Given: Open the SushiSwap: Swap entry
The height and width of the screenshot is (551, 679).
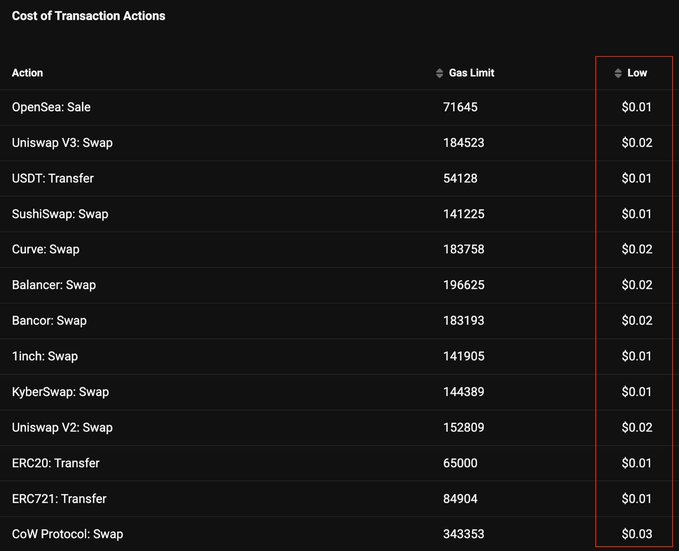Looking at the screenshot, I should pyautogui.click(x=60, y=214).
